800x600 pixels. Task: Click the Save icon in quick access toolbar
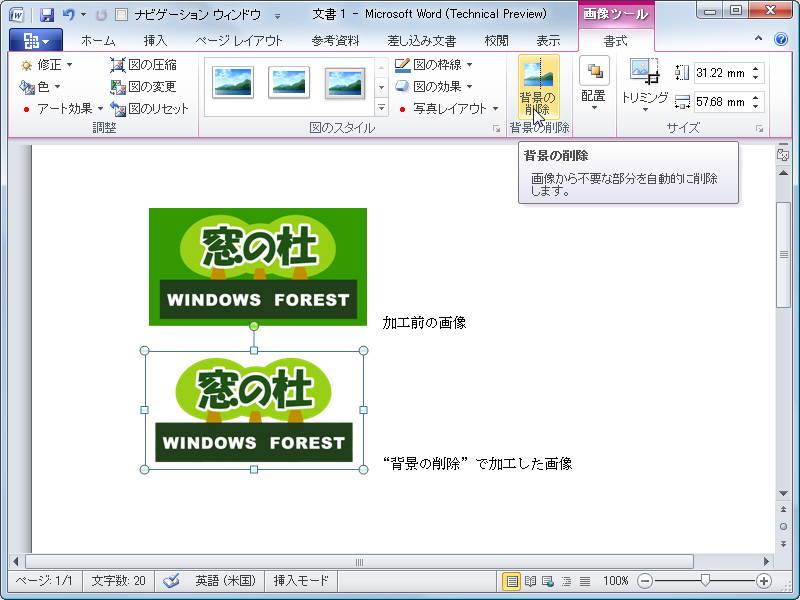point(46,15)
